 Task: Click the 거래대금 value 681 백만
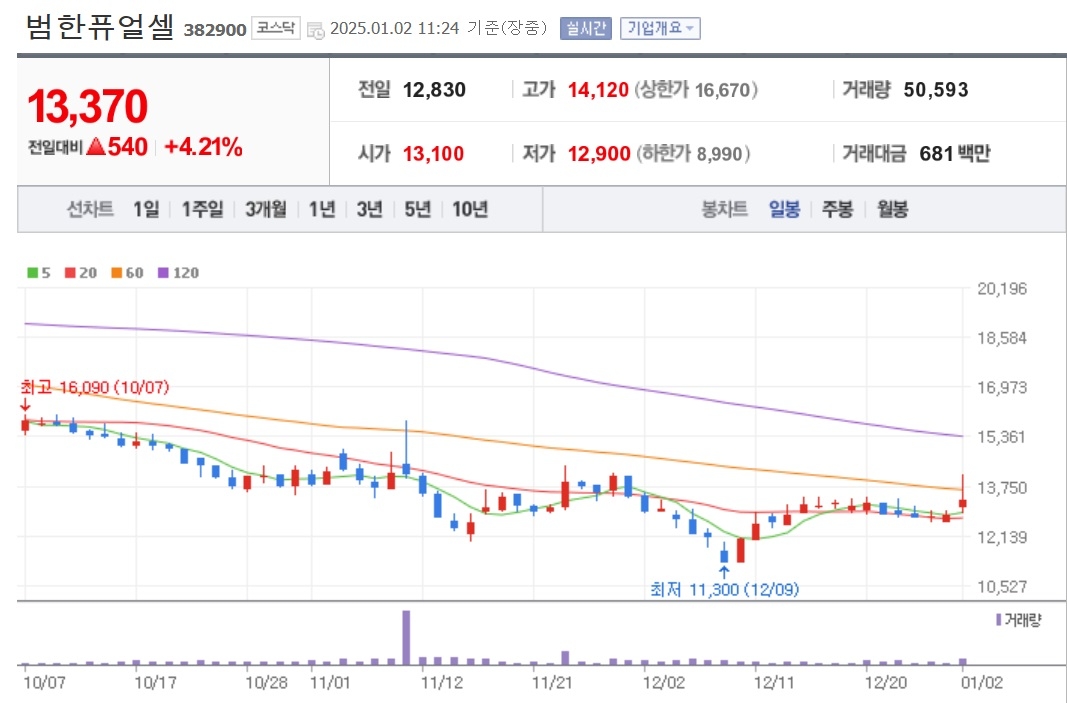pyautogui.click(x=955, y=154)
